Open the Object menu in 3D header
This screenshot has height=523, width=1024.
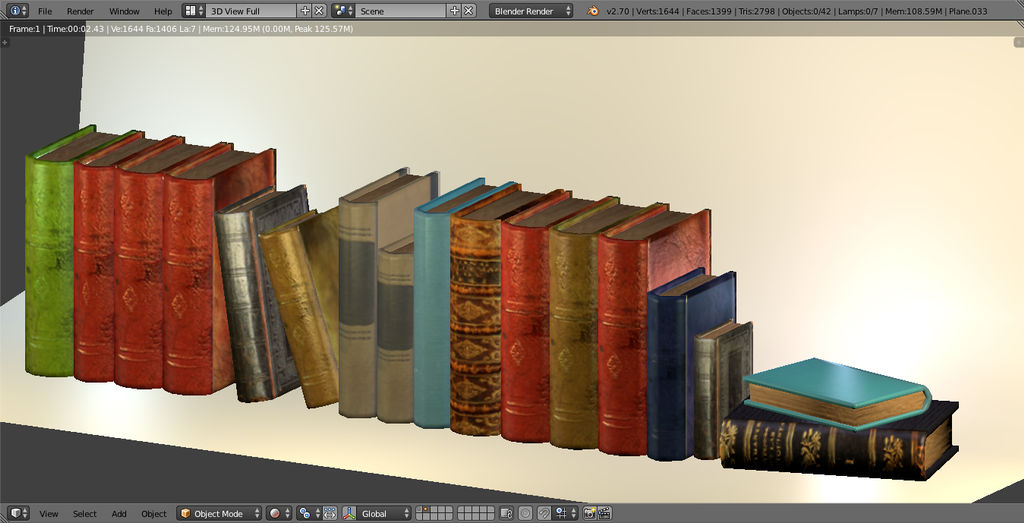(x=154, y=514)
